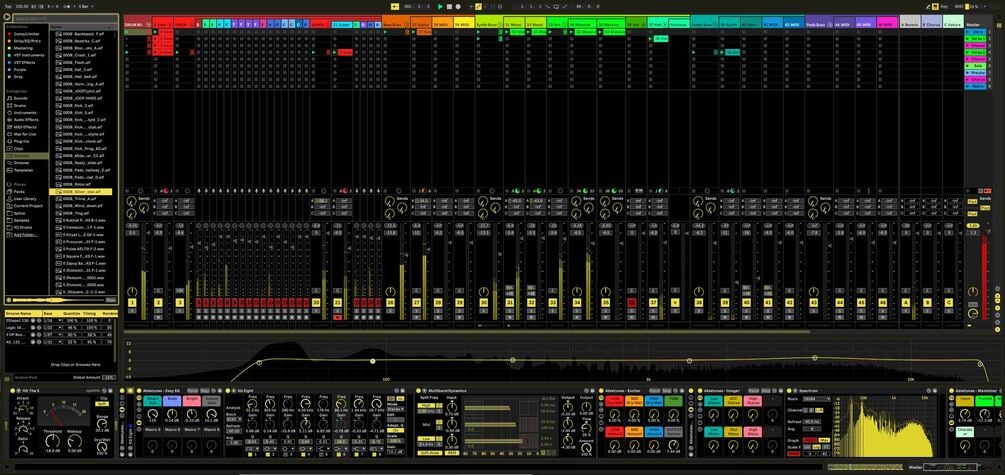Toggle the yellow Follow playback button
Screen dimensions: 1005x475
click(x=393, y=6)
